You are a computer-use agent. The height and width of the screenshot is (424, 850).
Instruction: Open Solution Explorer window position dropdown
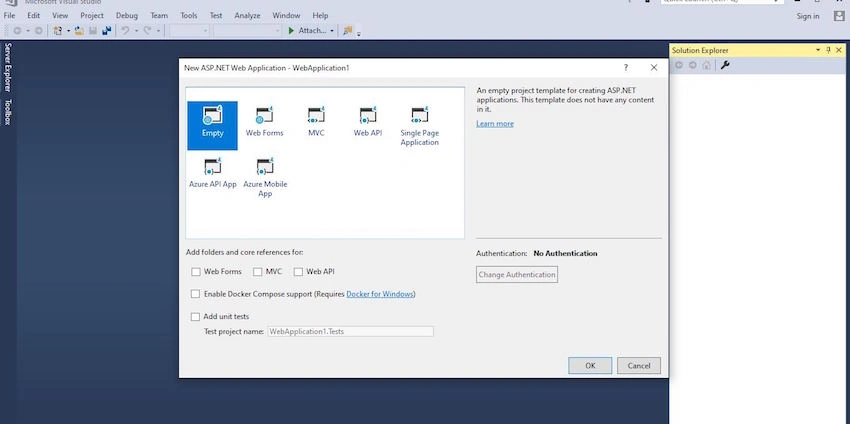tap(818, 50)
